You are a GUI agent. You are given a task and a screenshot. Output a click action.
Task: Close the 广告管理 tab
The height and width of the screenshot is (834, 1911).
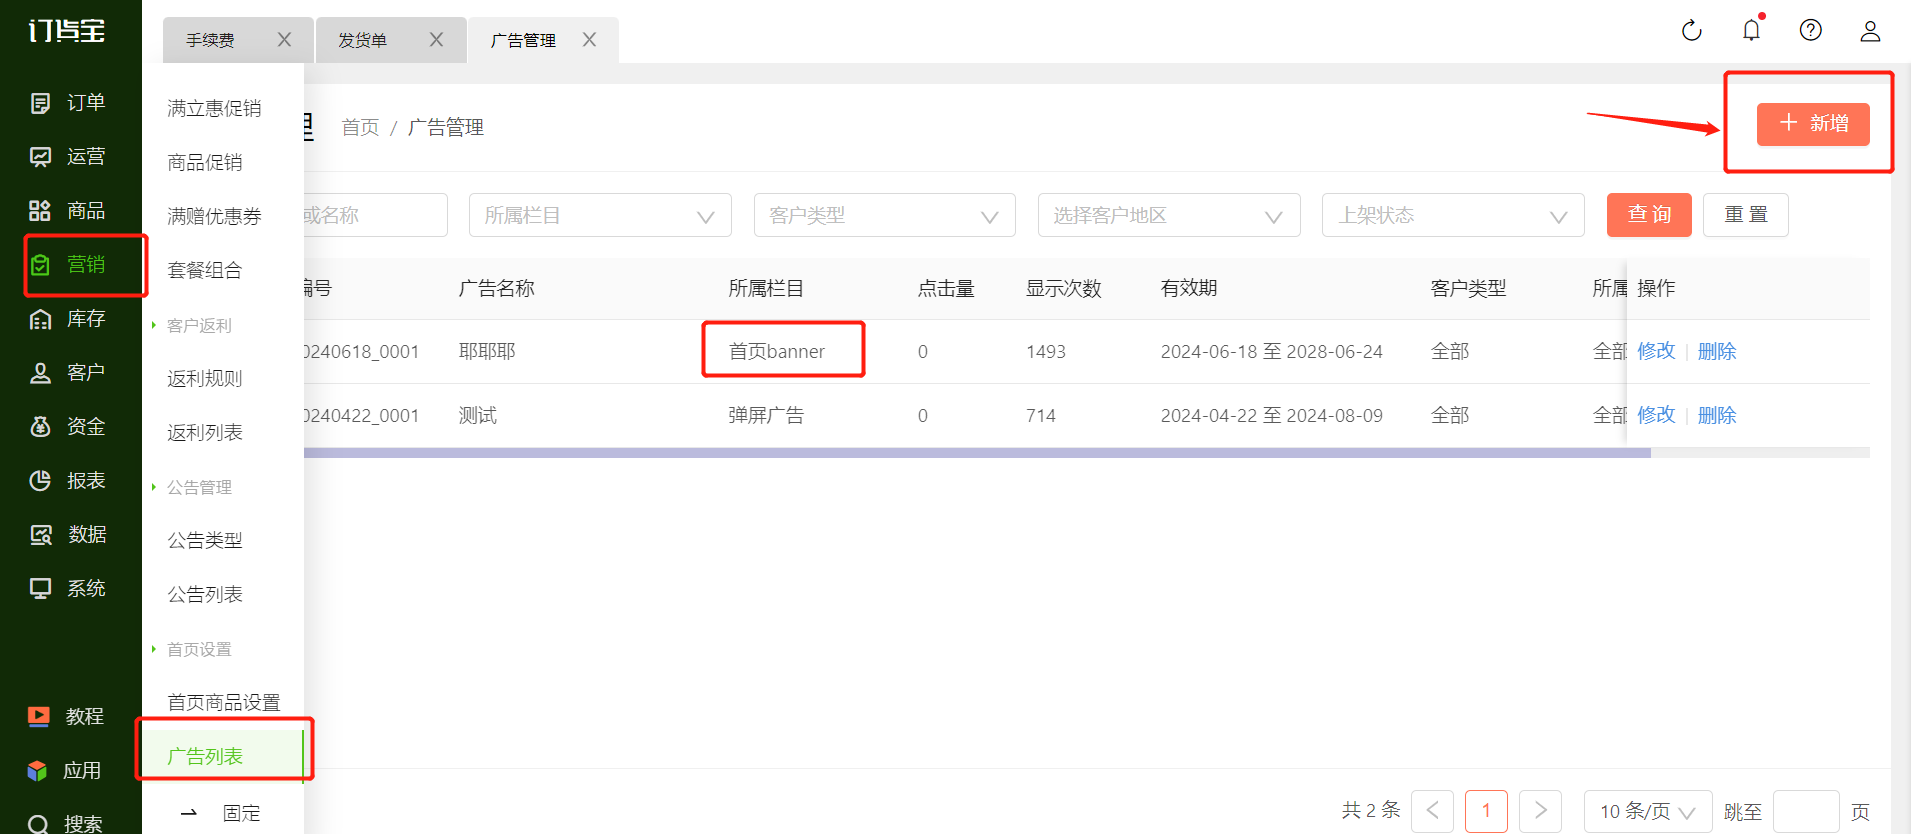pos(589,40)
